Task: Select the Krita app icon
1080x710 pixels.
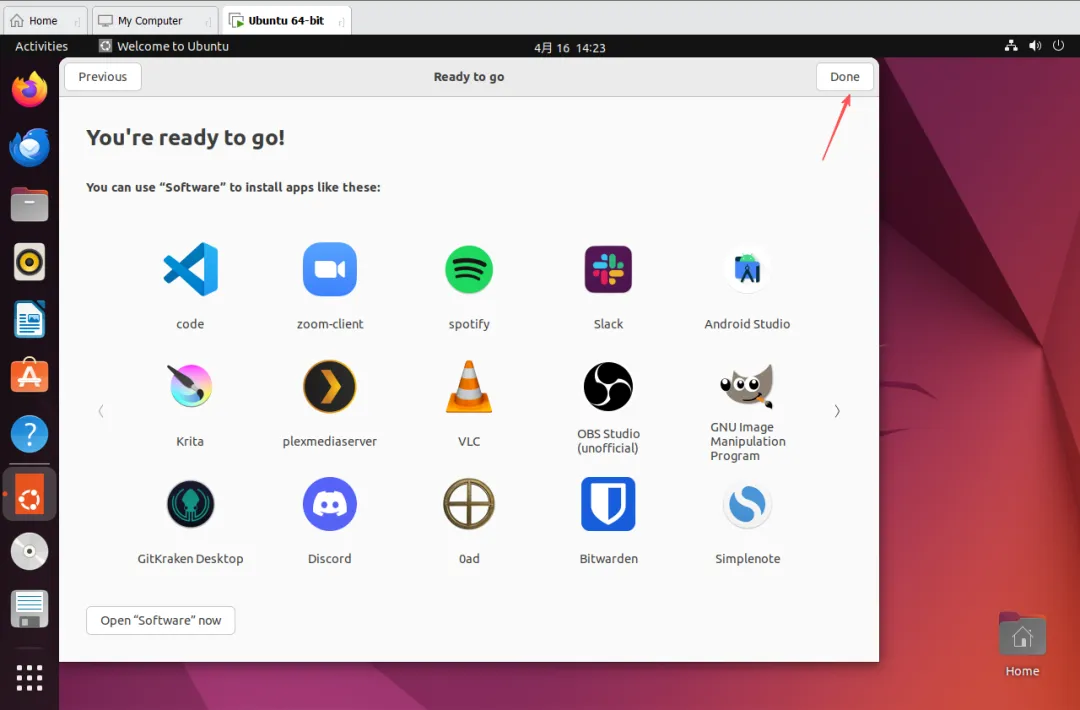Action: (x=190, y=386)
